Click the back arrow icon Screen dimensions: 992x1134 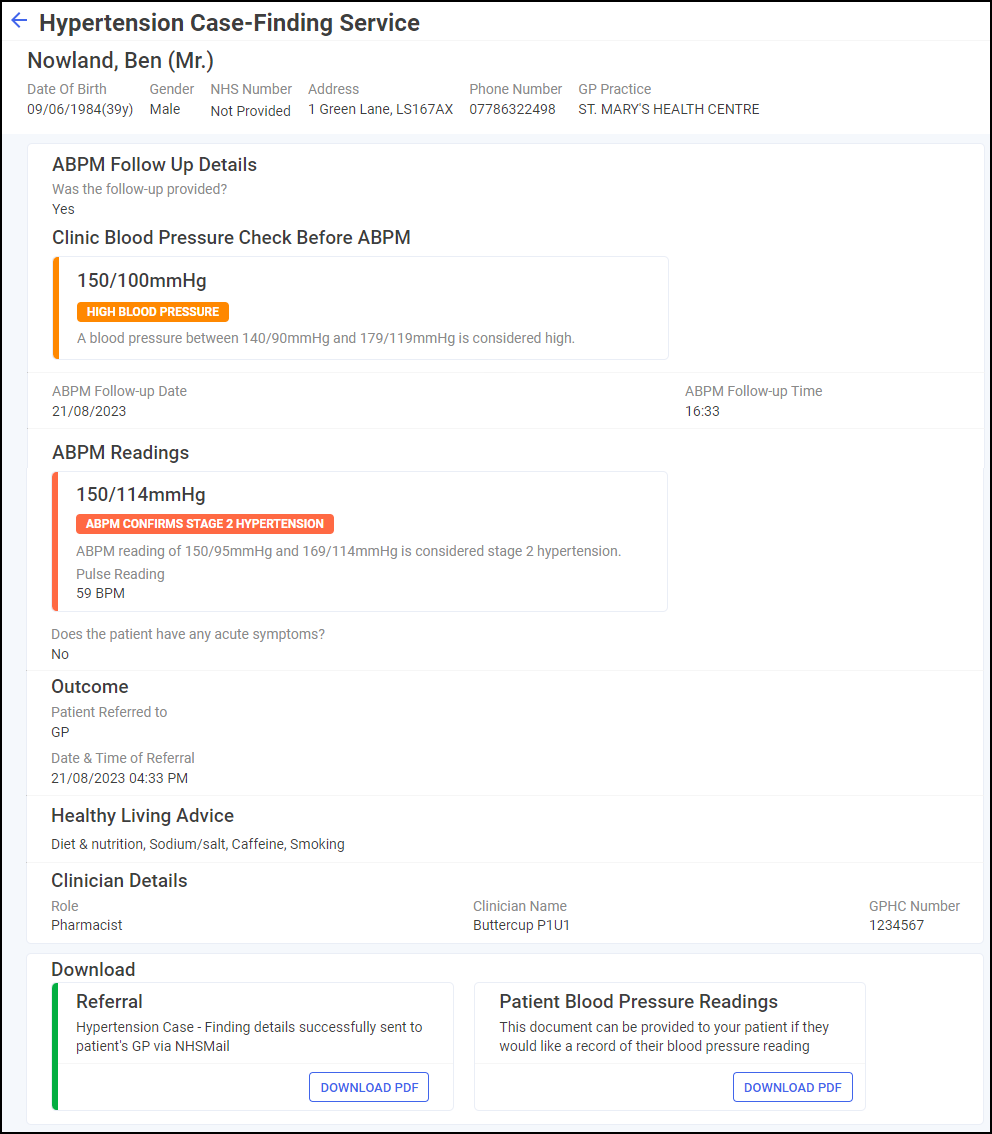[20, 21]
